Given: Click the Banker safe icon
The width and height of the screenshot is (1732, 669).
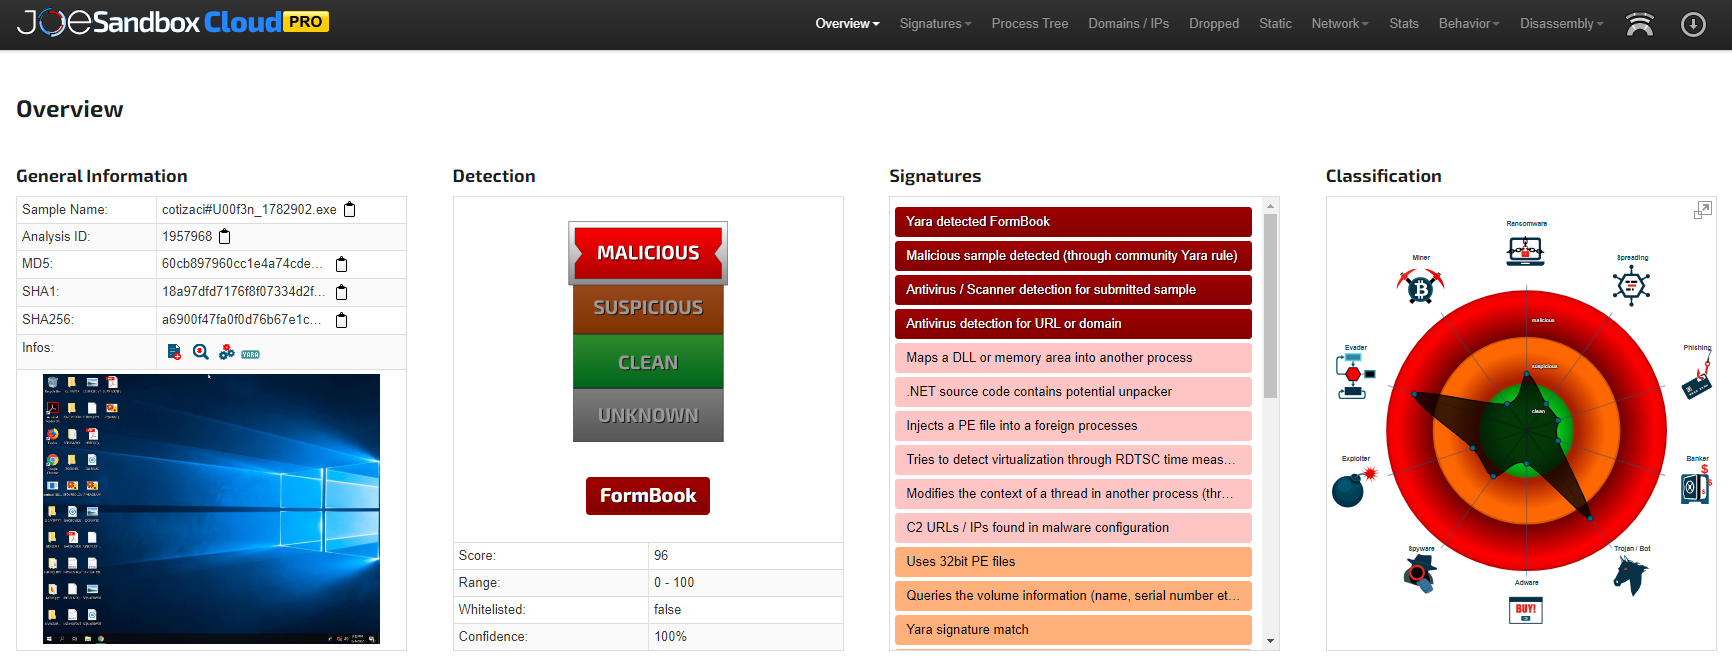Looking at the screenshot, I should (1696, 486).
